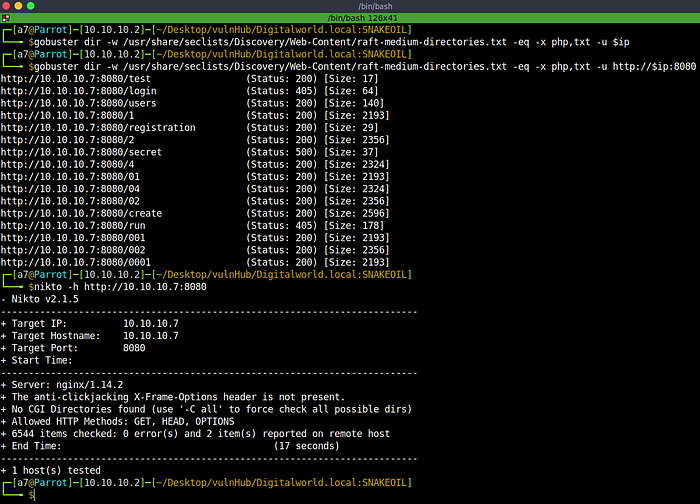
Task: Open the 10.10.10.7:8080/login URL
Action: click(x=79, y=91)
